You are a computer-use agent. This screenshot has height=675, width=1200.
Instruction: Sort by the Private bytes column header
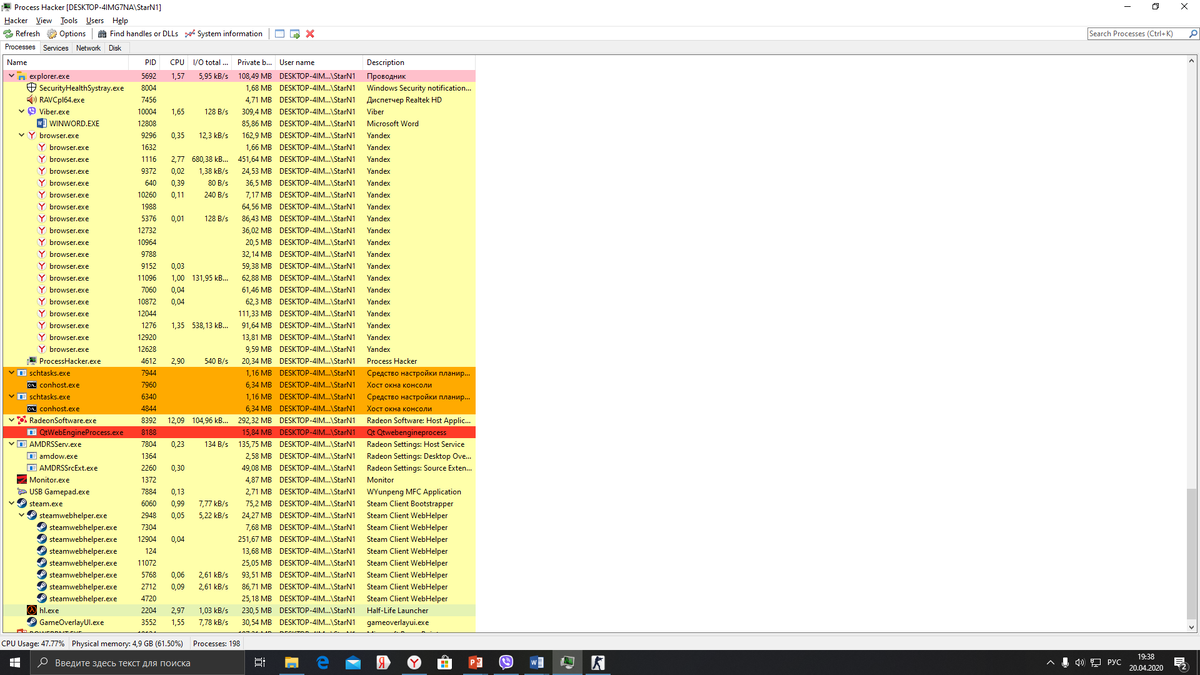[254, 62]
